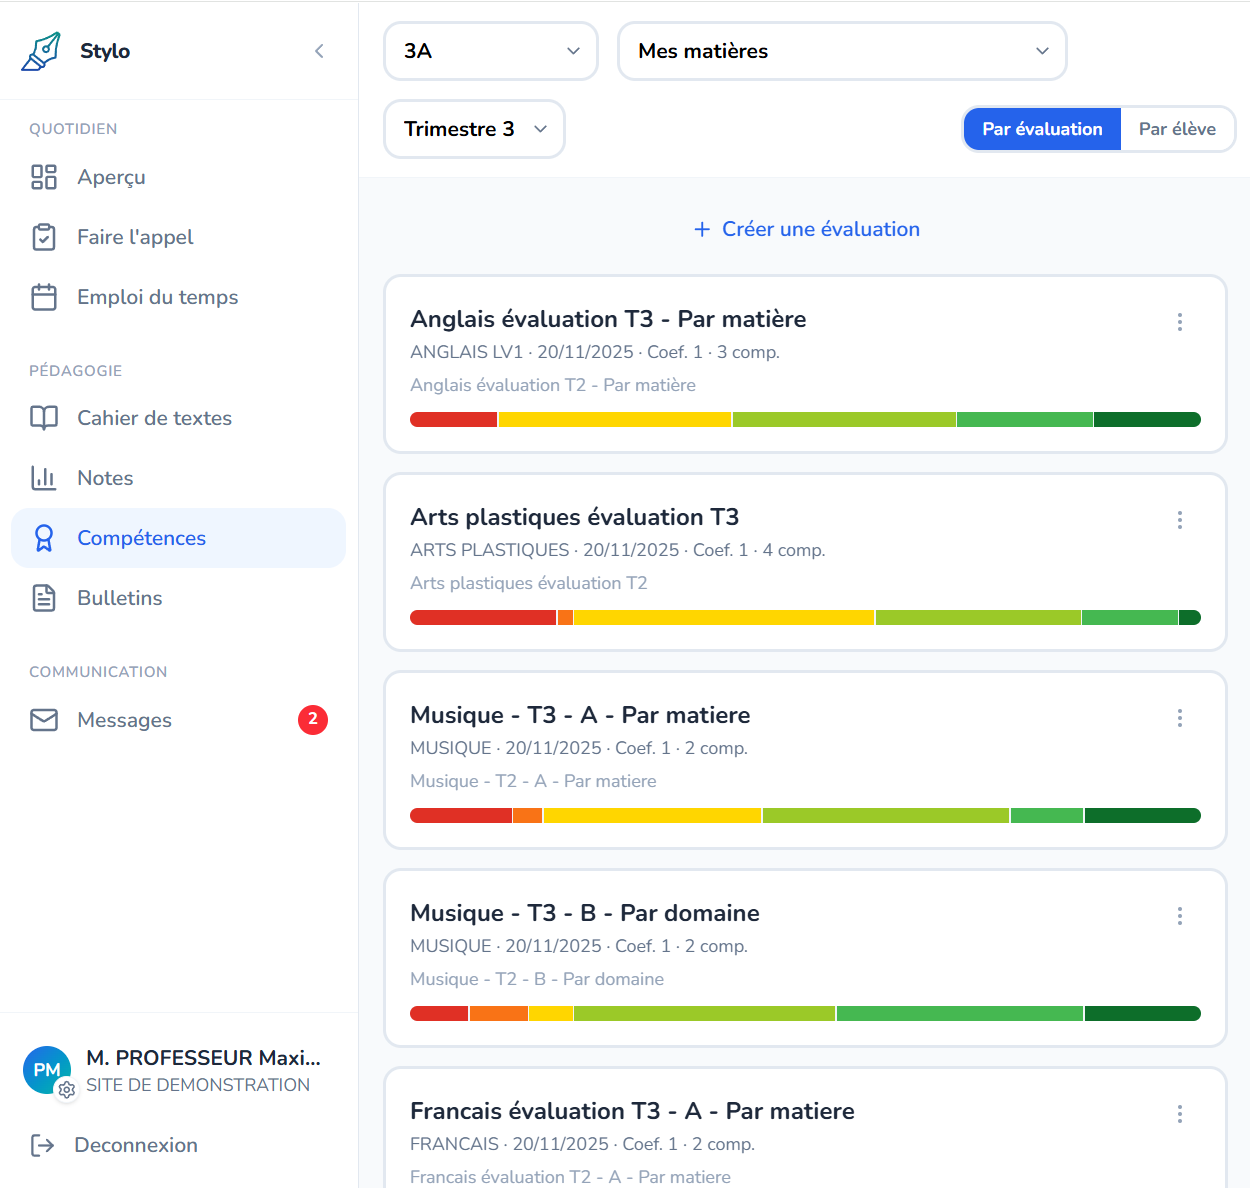Click the Cahier de textes book icon
Screen dimensions: 1250x1188
tap(44, 418)
